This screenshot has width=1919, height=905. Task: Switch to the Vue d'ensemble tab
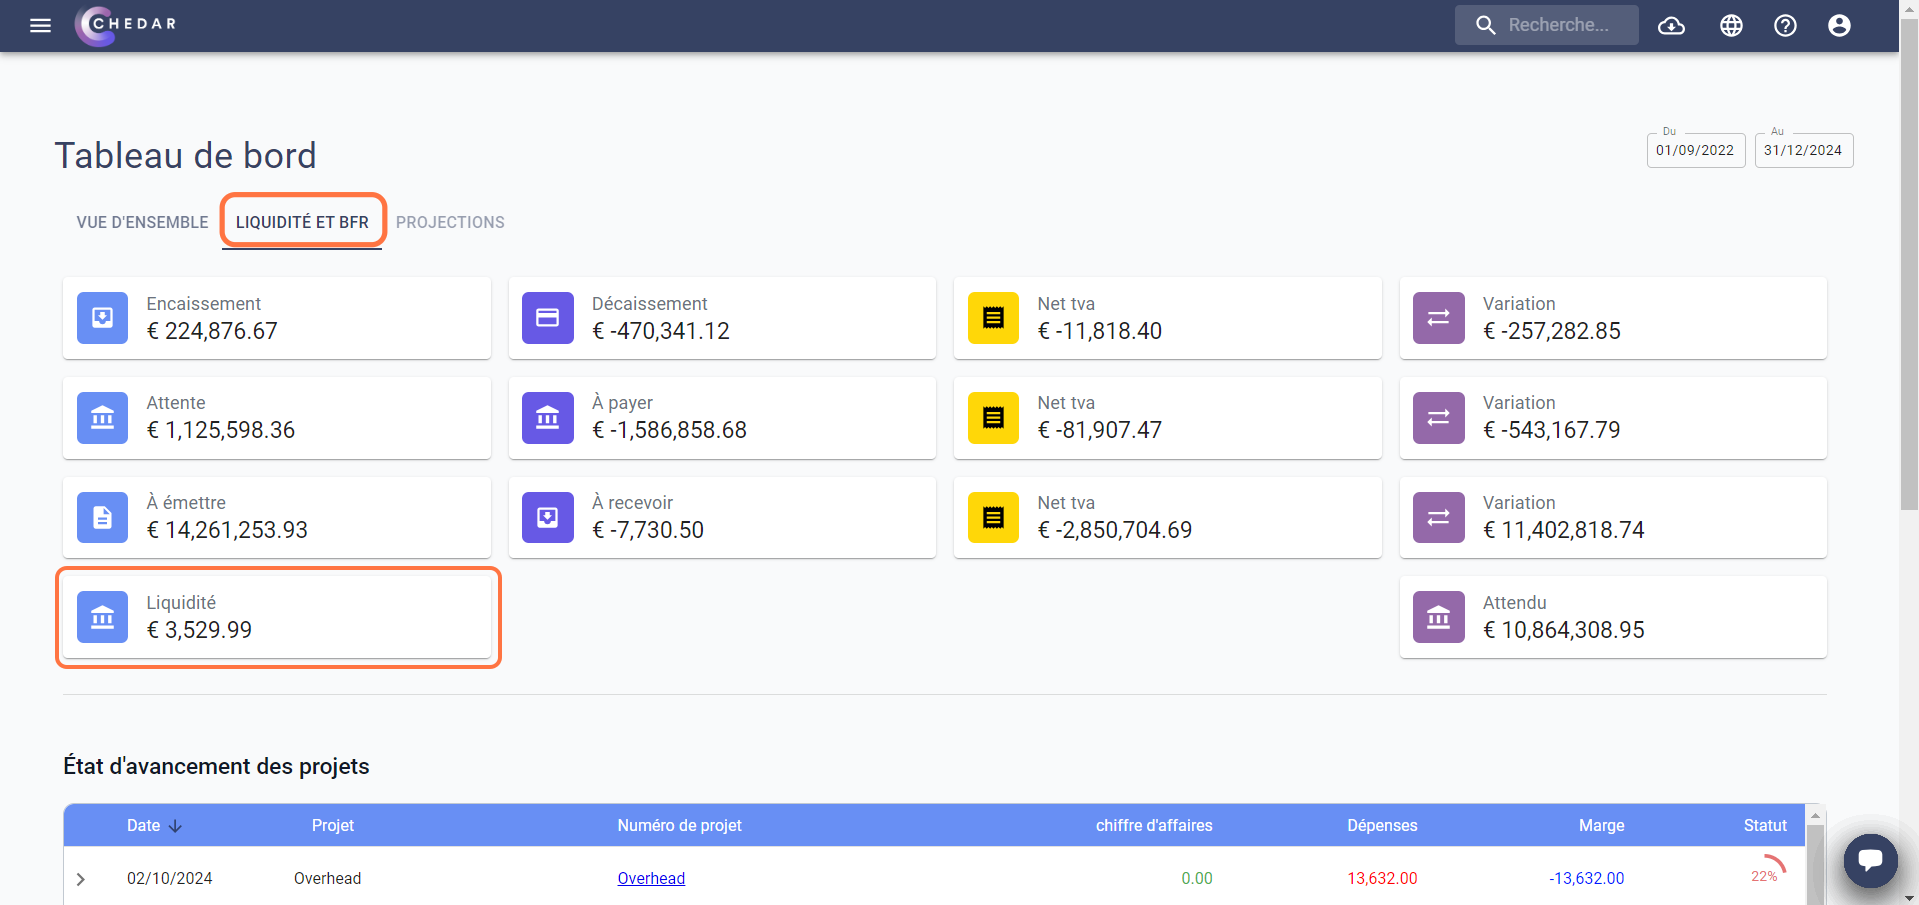(142, 222)
